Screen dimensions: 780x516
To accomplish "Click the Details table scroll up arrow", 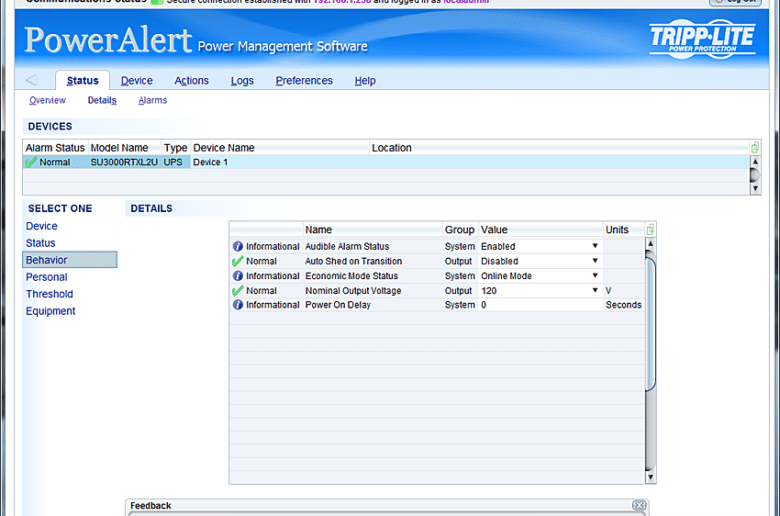I will 650,244.
